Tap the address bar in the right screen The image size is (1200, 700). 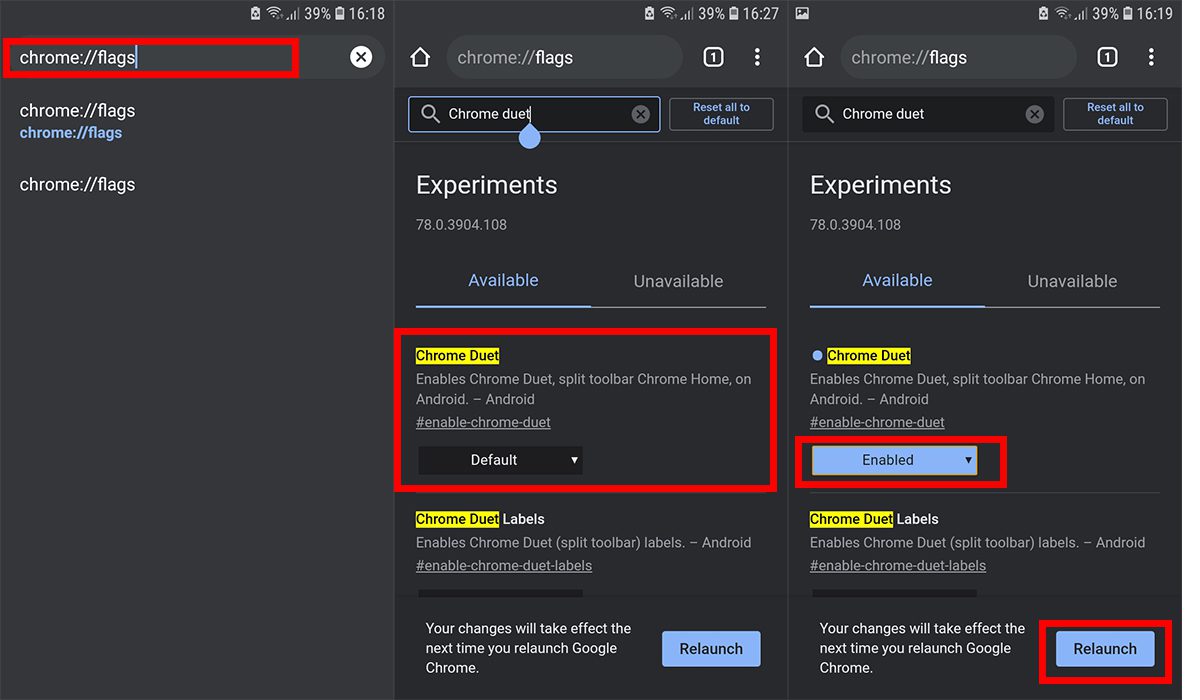pyautogui.click(x=958, y=57)
